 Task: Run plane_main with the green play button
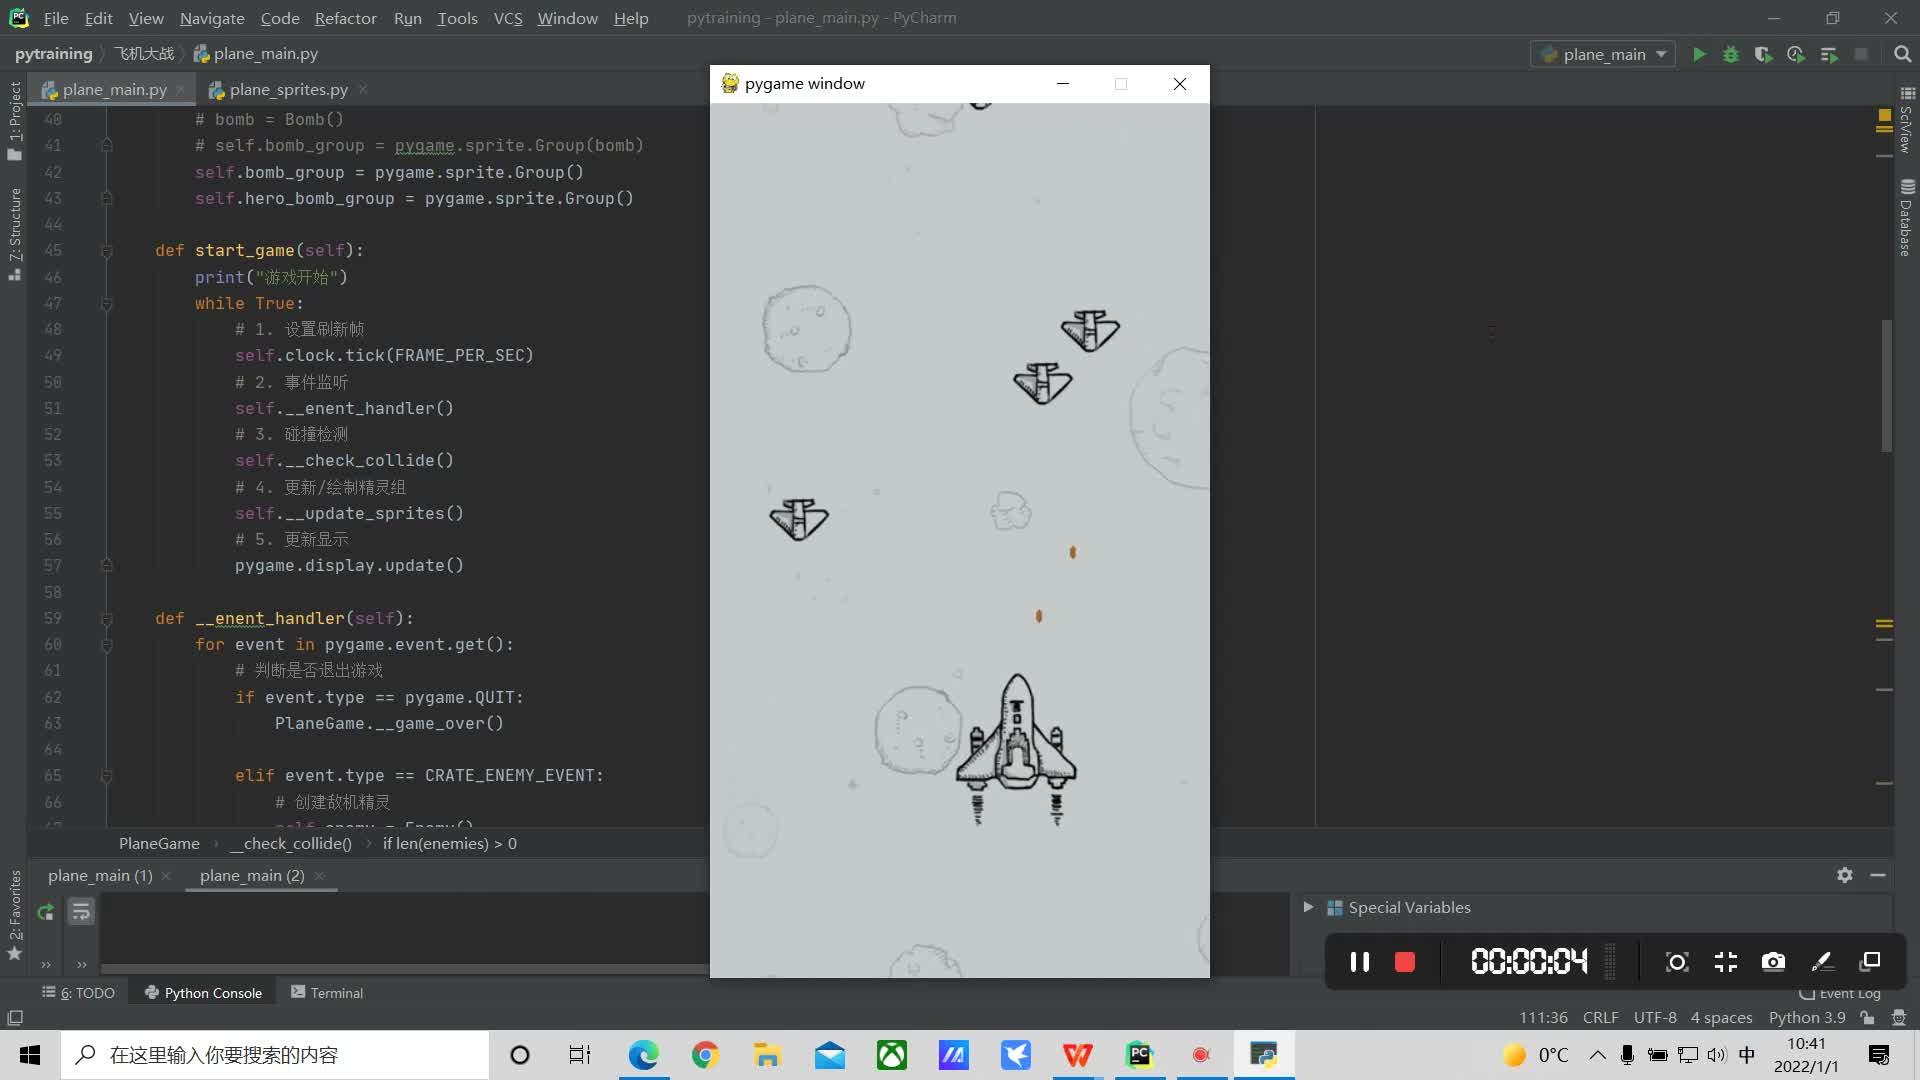pos(1699,55)
